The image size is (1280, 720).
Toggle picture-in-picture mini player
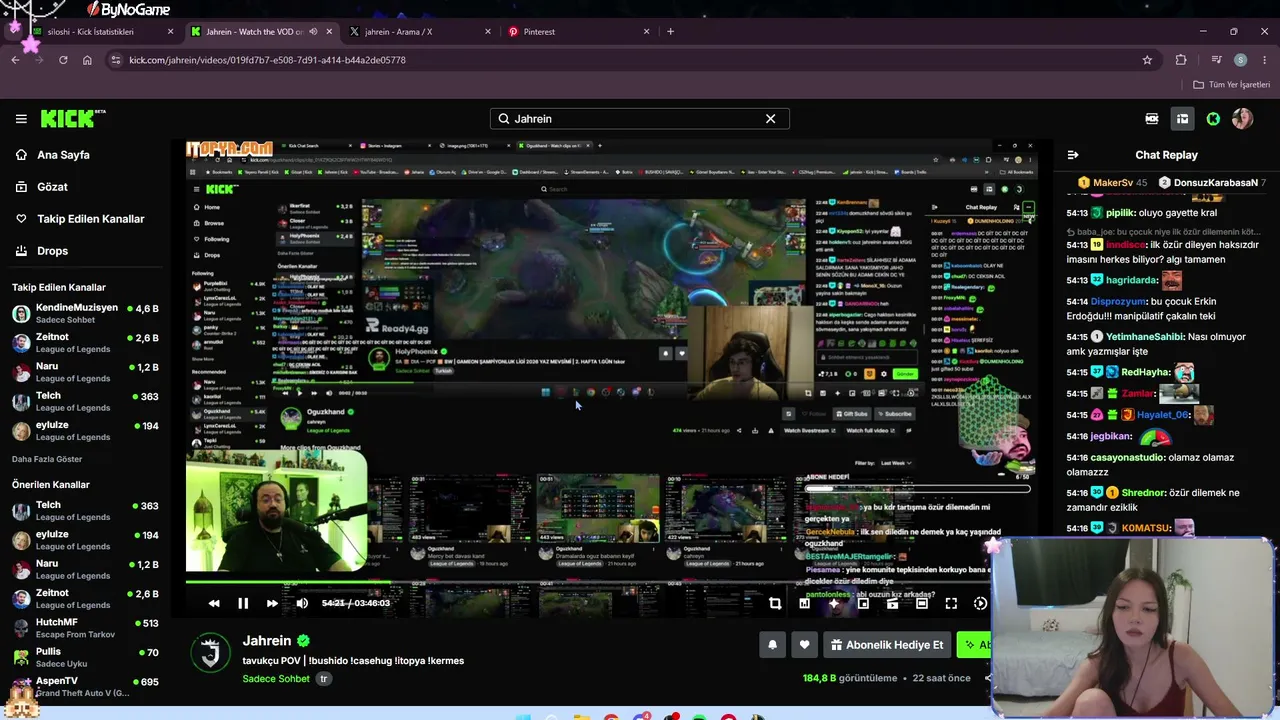click(863, 603)
